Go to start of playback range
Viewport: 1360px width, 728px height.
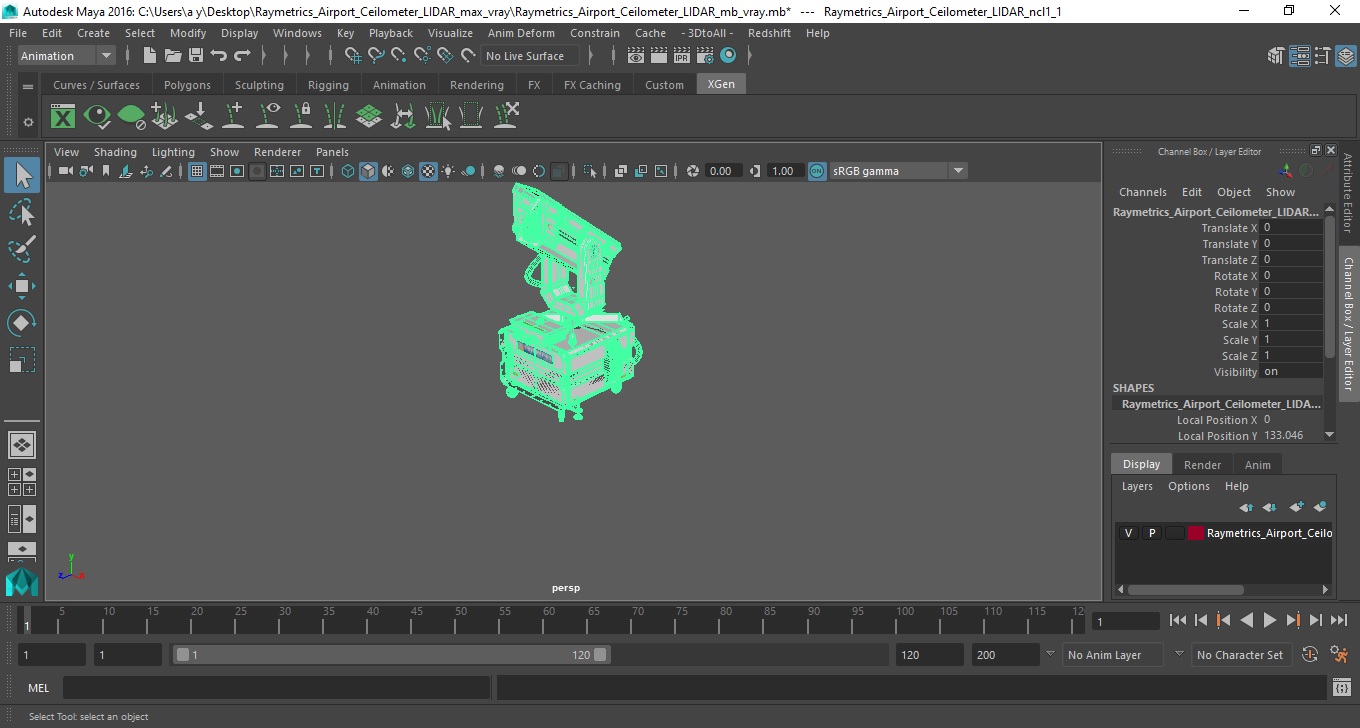pyautogui.click(x=1178, y=621)
